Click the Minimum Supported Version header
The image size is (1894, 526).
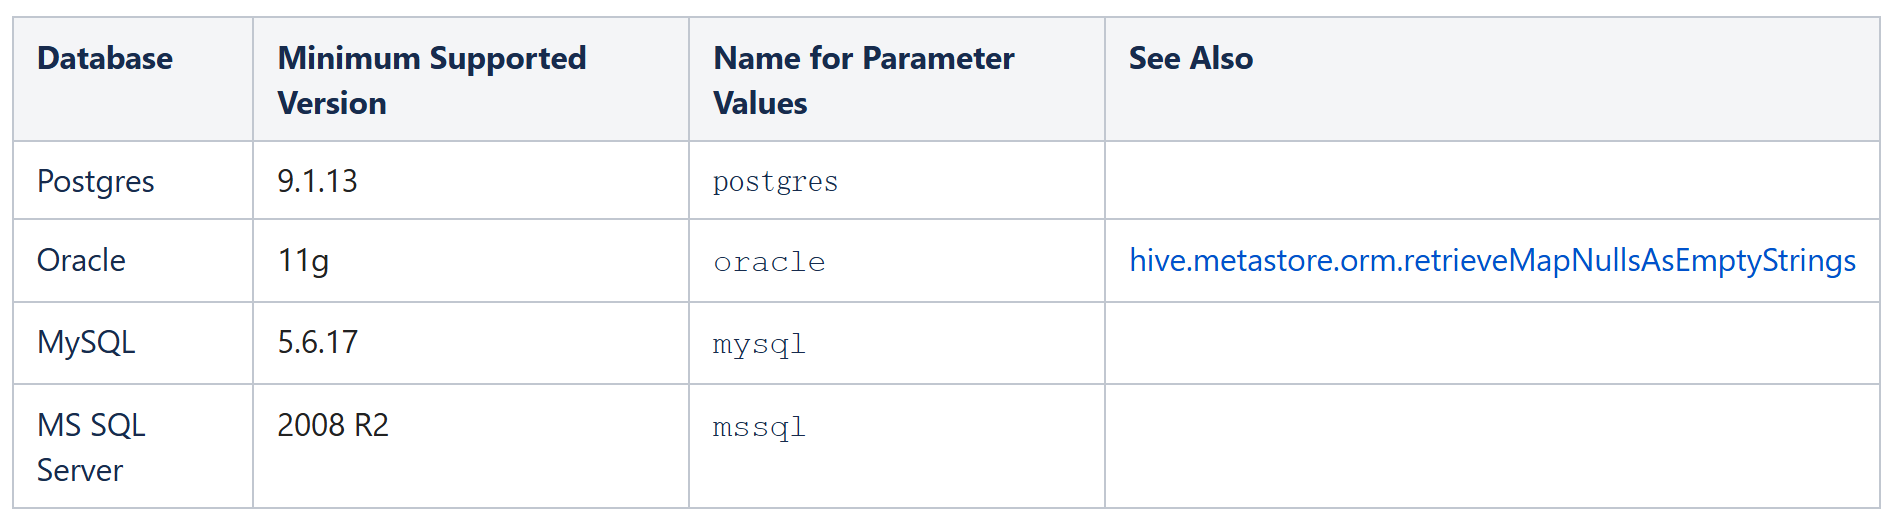click(431, 80)
